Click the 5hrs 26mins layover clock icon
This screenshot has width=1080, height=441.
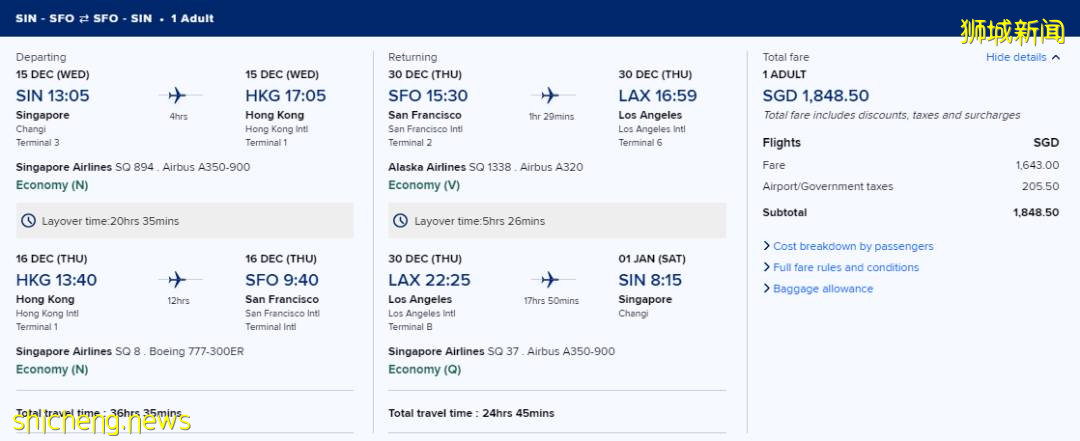point(400,221)
